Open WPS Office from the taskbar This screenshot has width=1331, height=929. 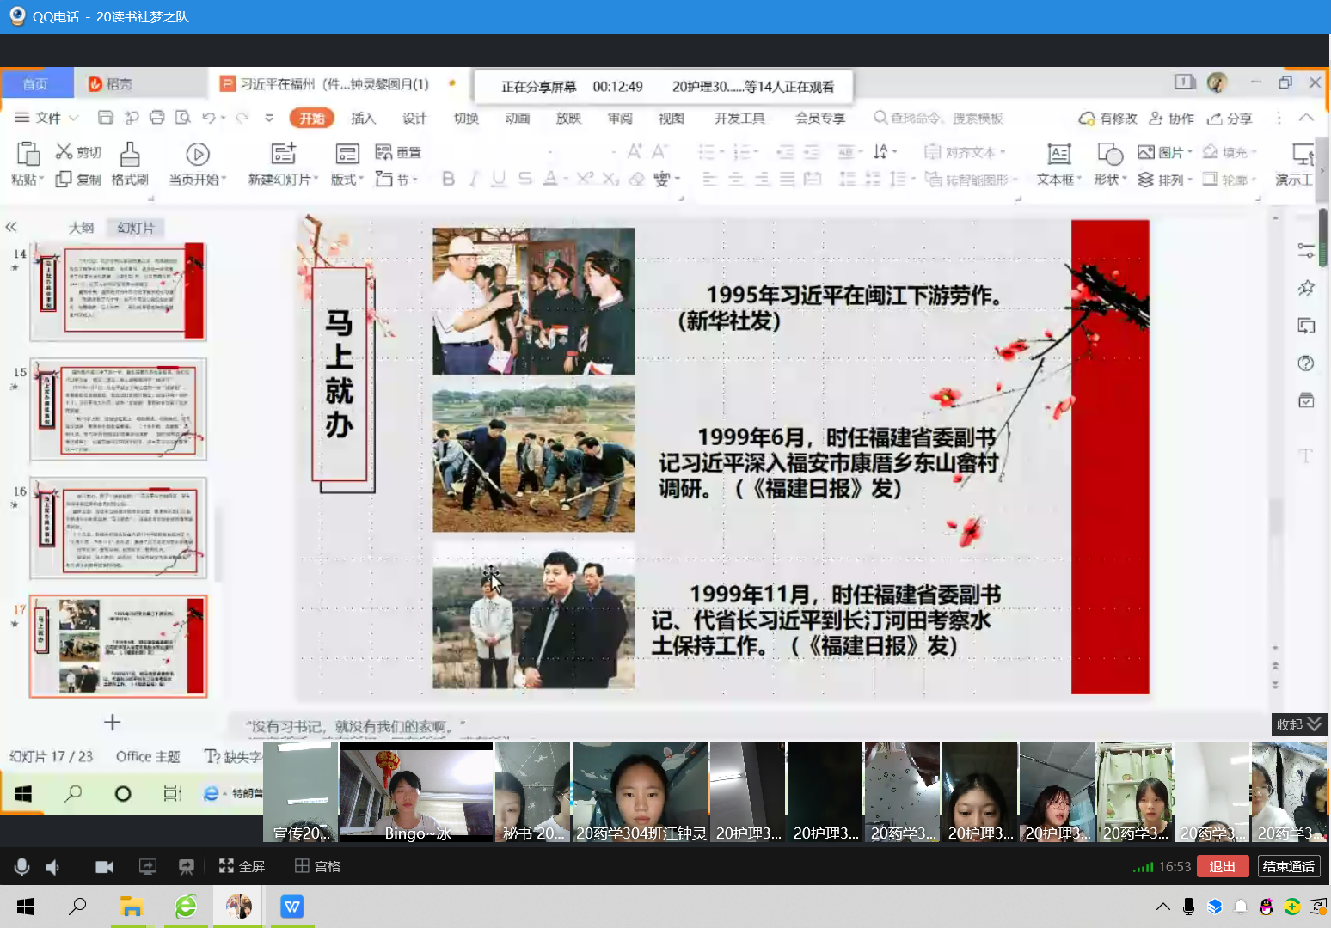[x=292, y=907]
